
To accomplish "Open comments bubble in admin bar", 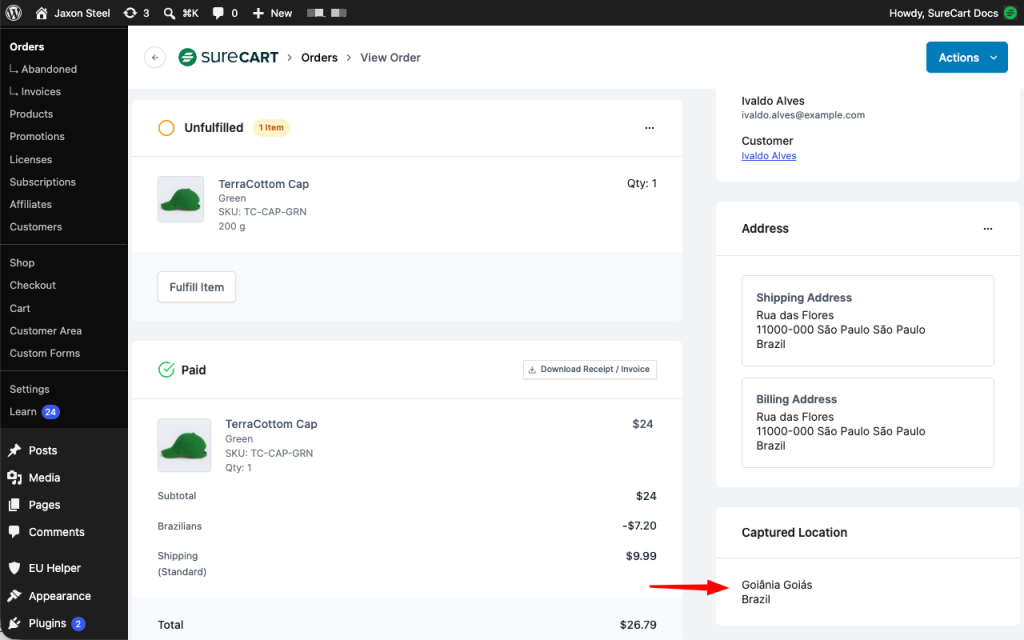I will [225, 13].
